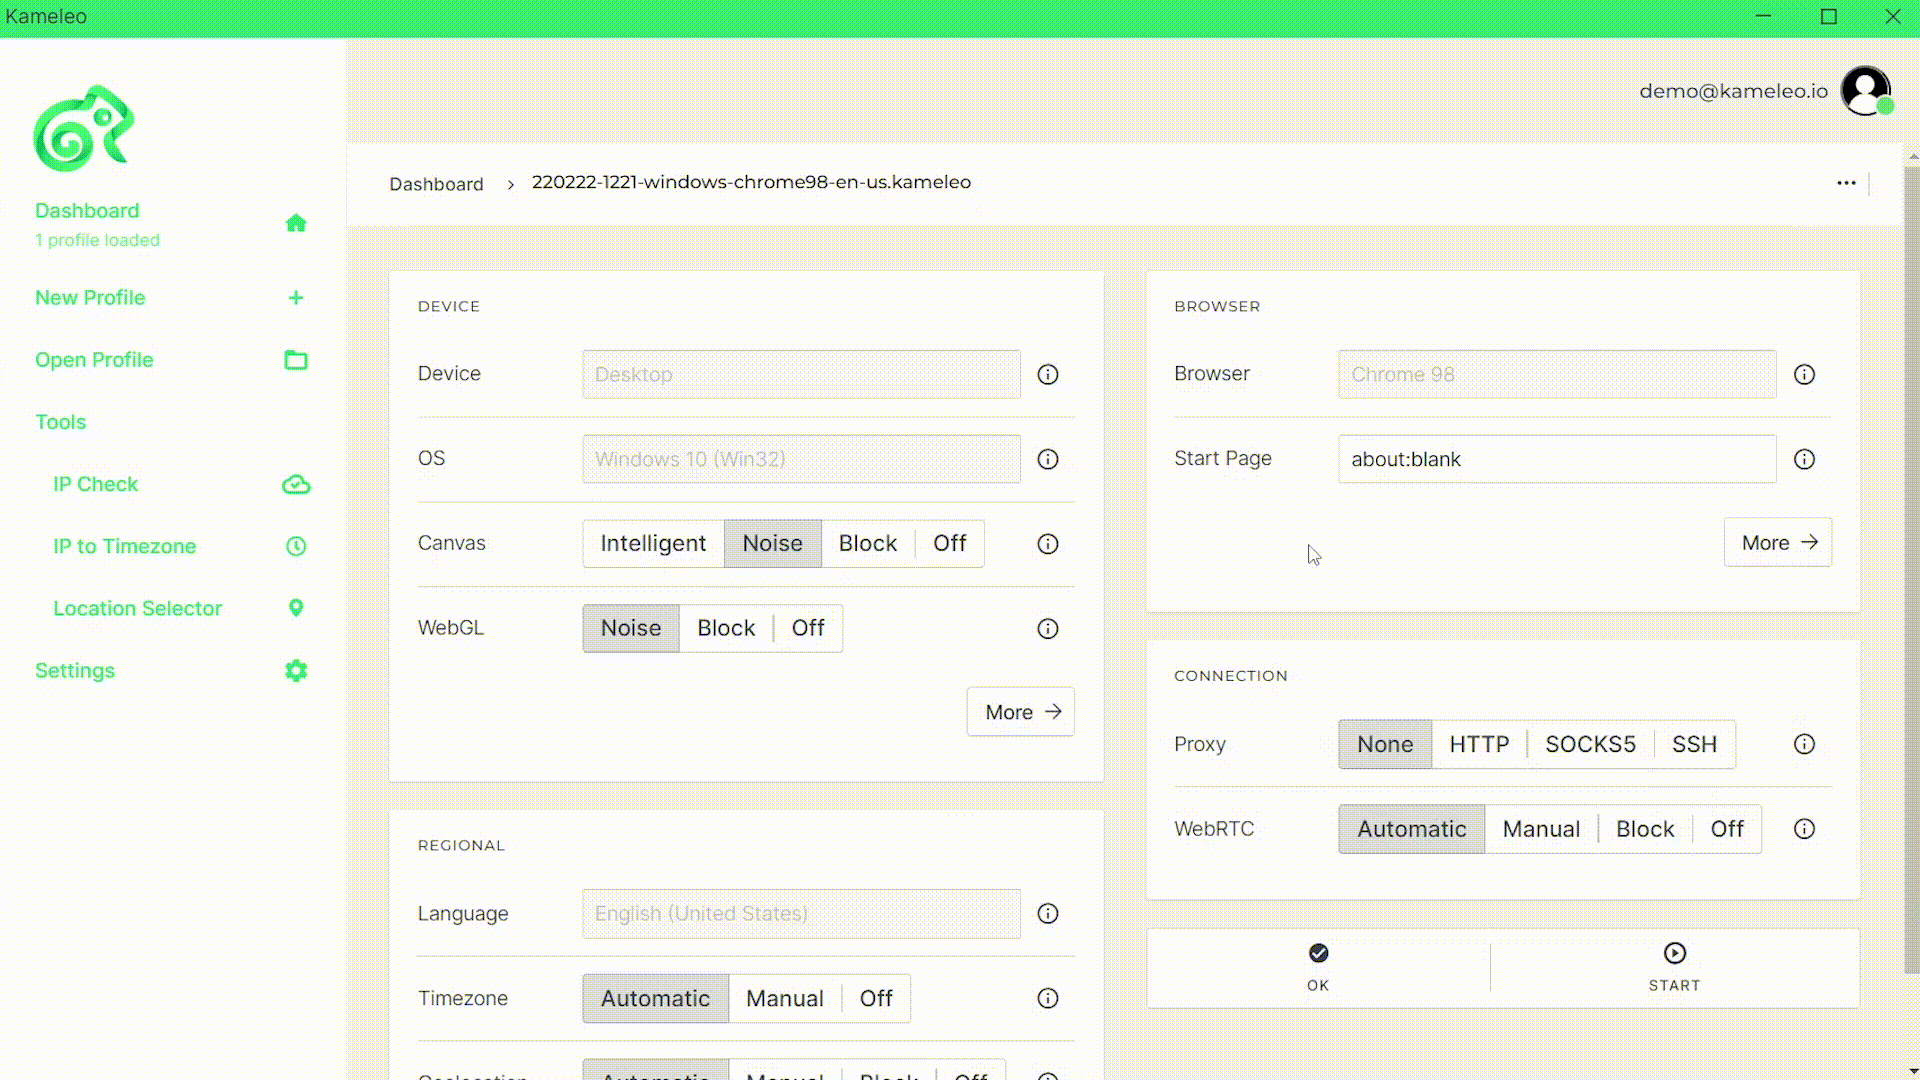
Task: Select Open Profile in sidebar
Action: (x=94, y=359)
